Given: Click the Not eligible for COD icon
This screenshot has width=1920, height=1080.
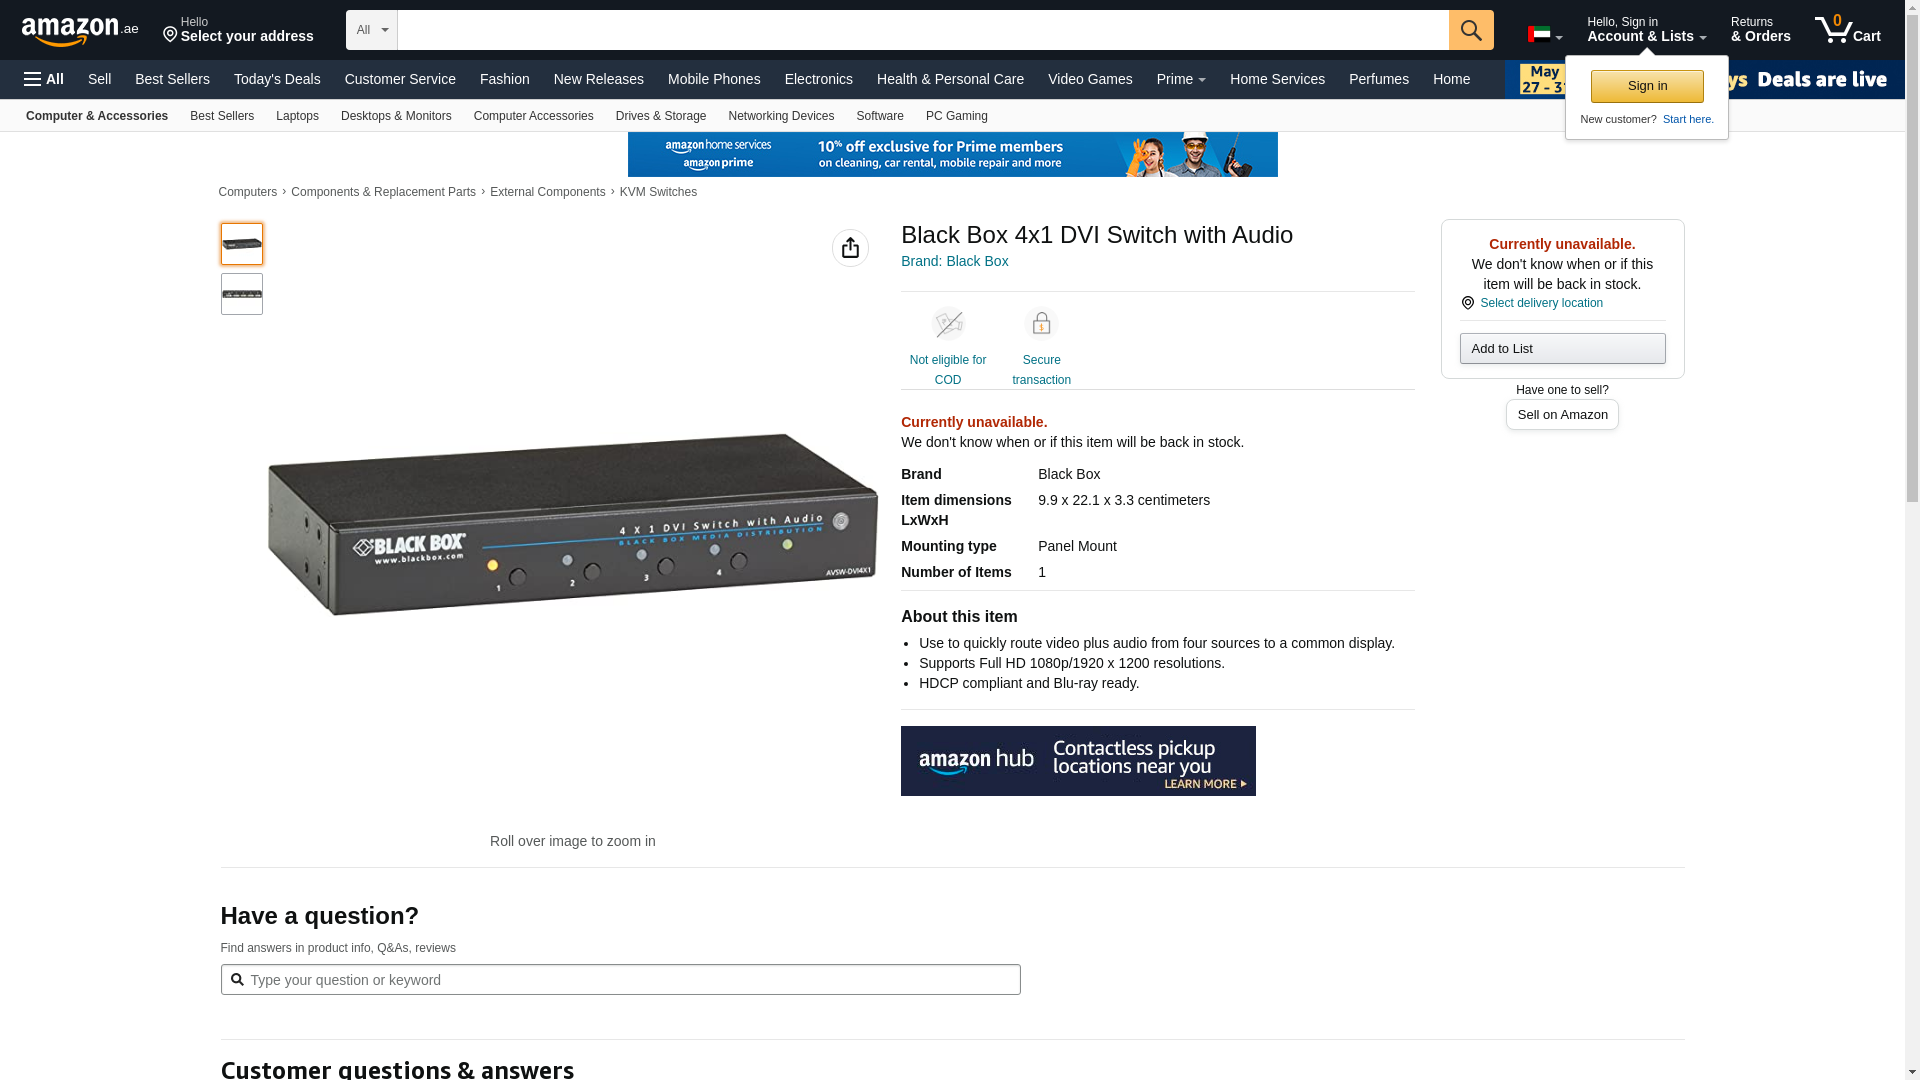Looking at the screenshot, I should tap(947, 324).
